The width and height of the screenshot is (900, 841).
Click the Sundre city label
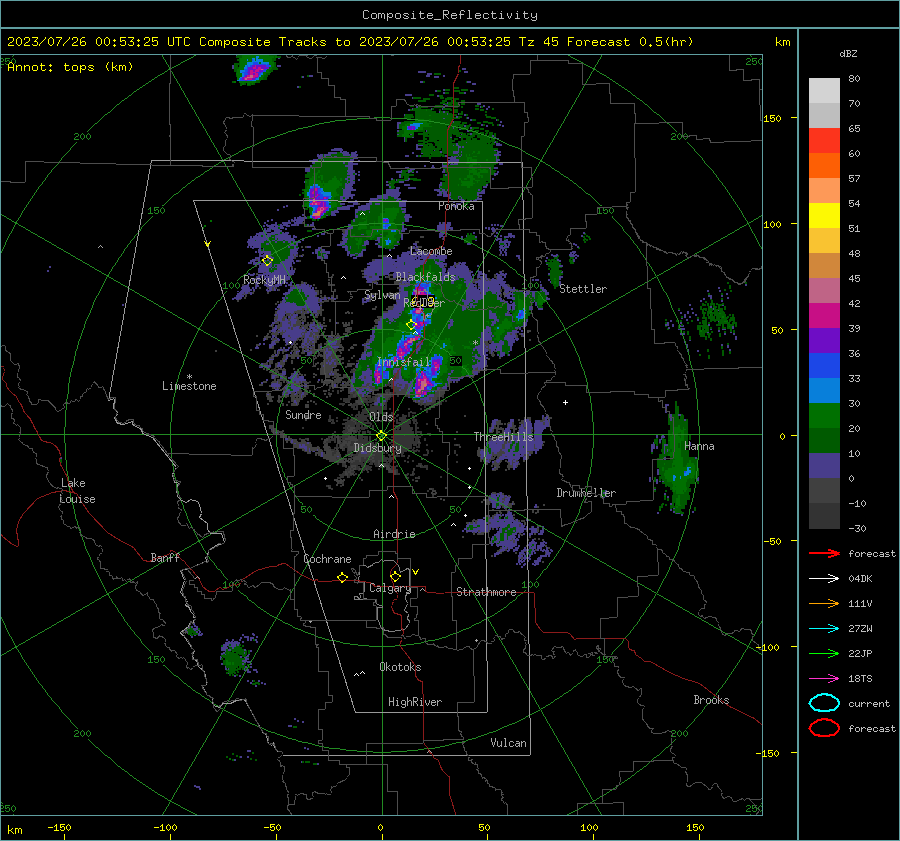click(303, 414)
